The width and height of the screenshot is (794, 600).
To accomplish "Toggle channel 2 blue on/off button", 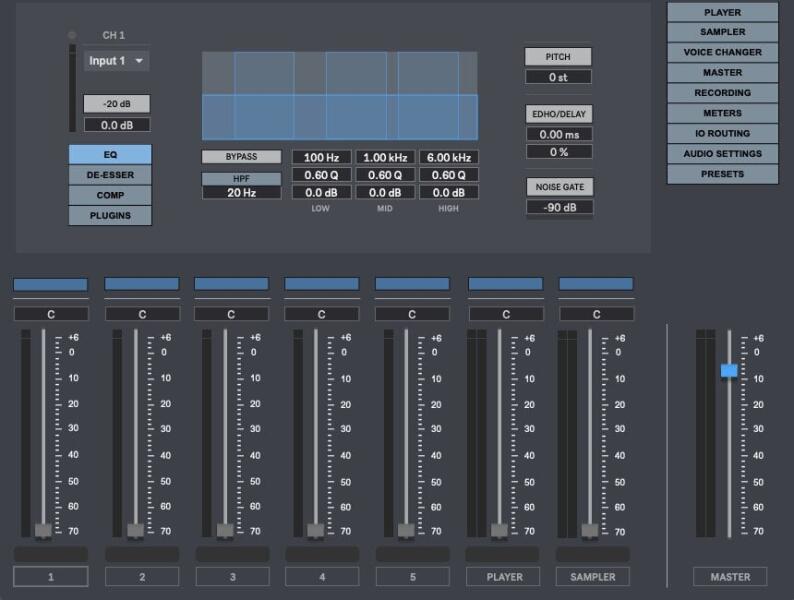I will click(x=142, y=284).
